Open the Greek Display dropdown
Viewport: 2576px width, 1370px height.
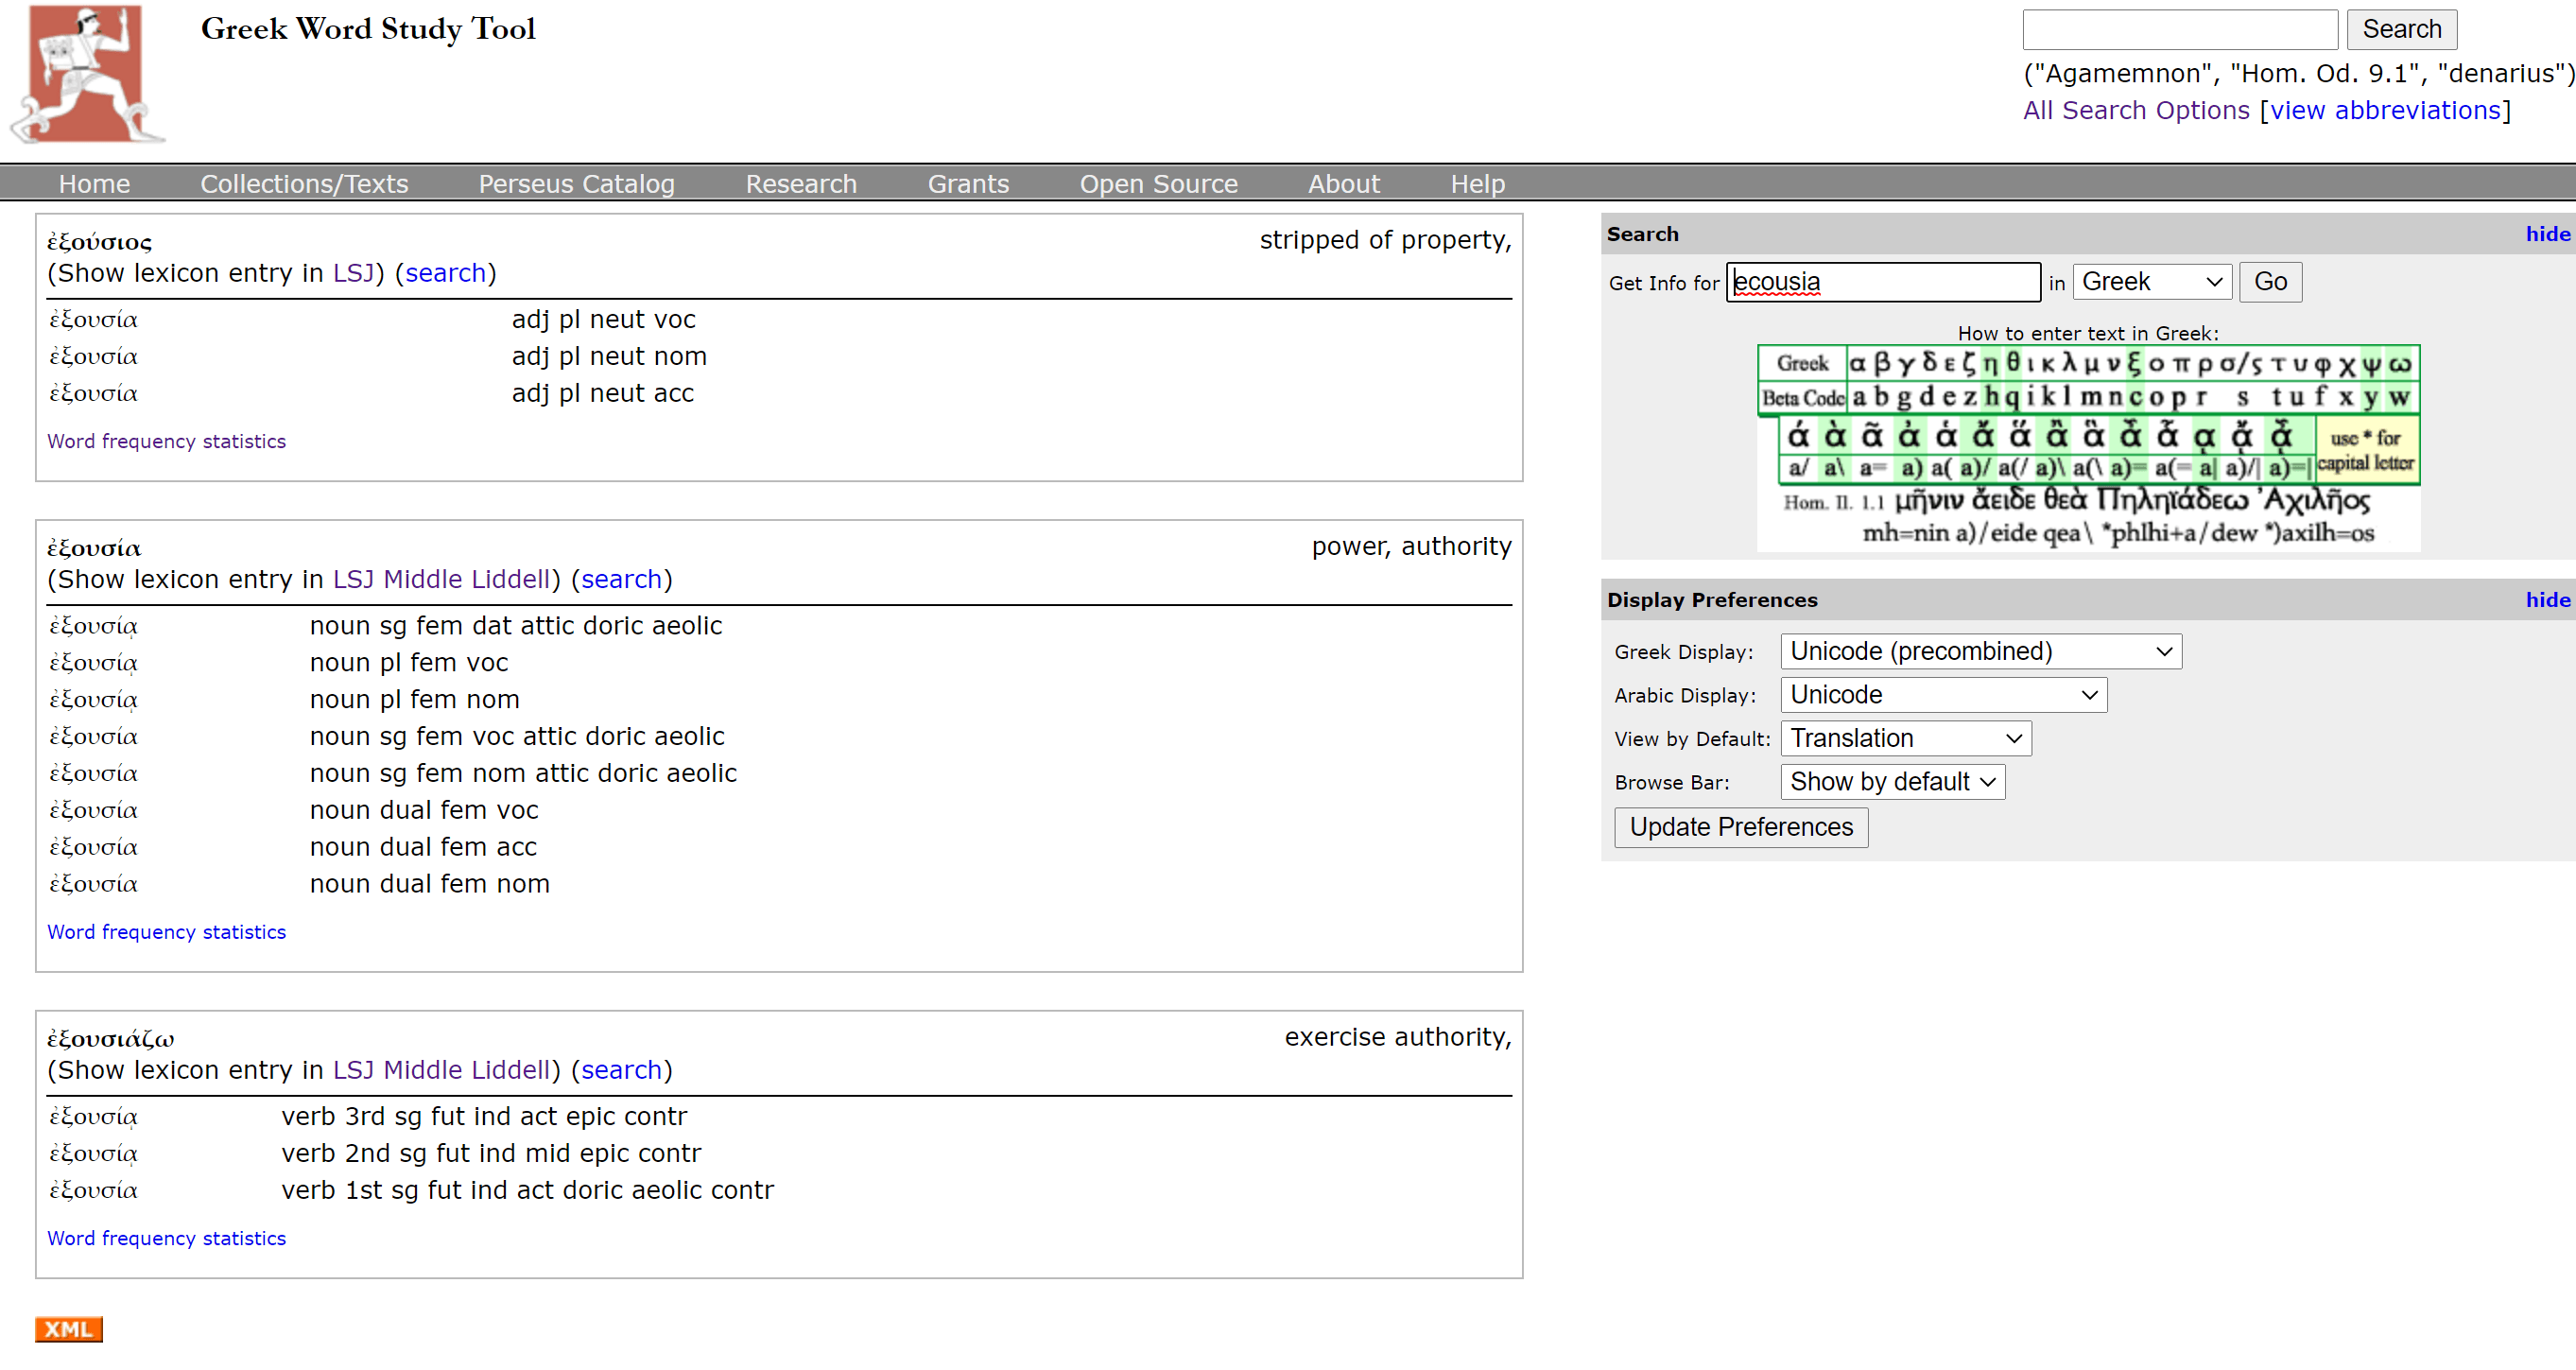(x=1980, y=652)
